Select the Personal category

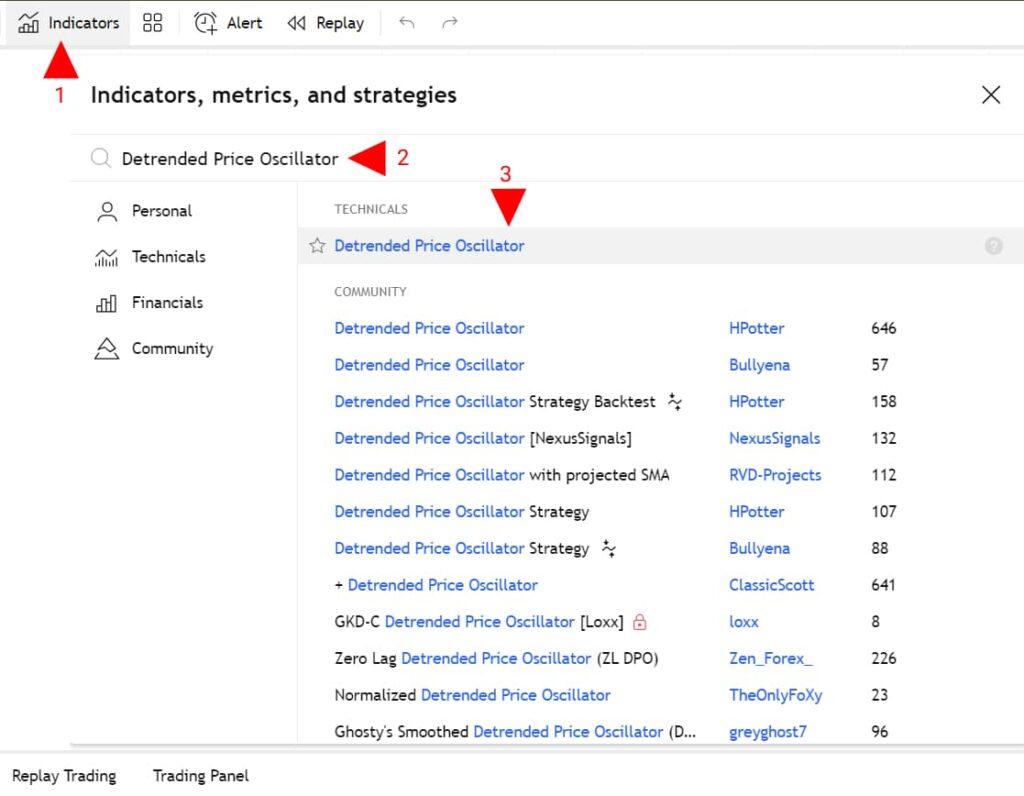[161, 211]
